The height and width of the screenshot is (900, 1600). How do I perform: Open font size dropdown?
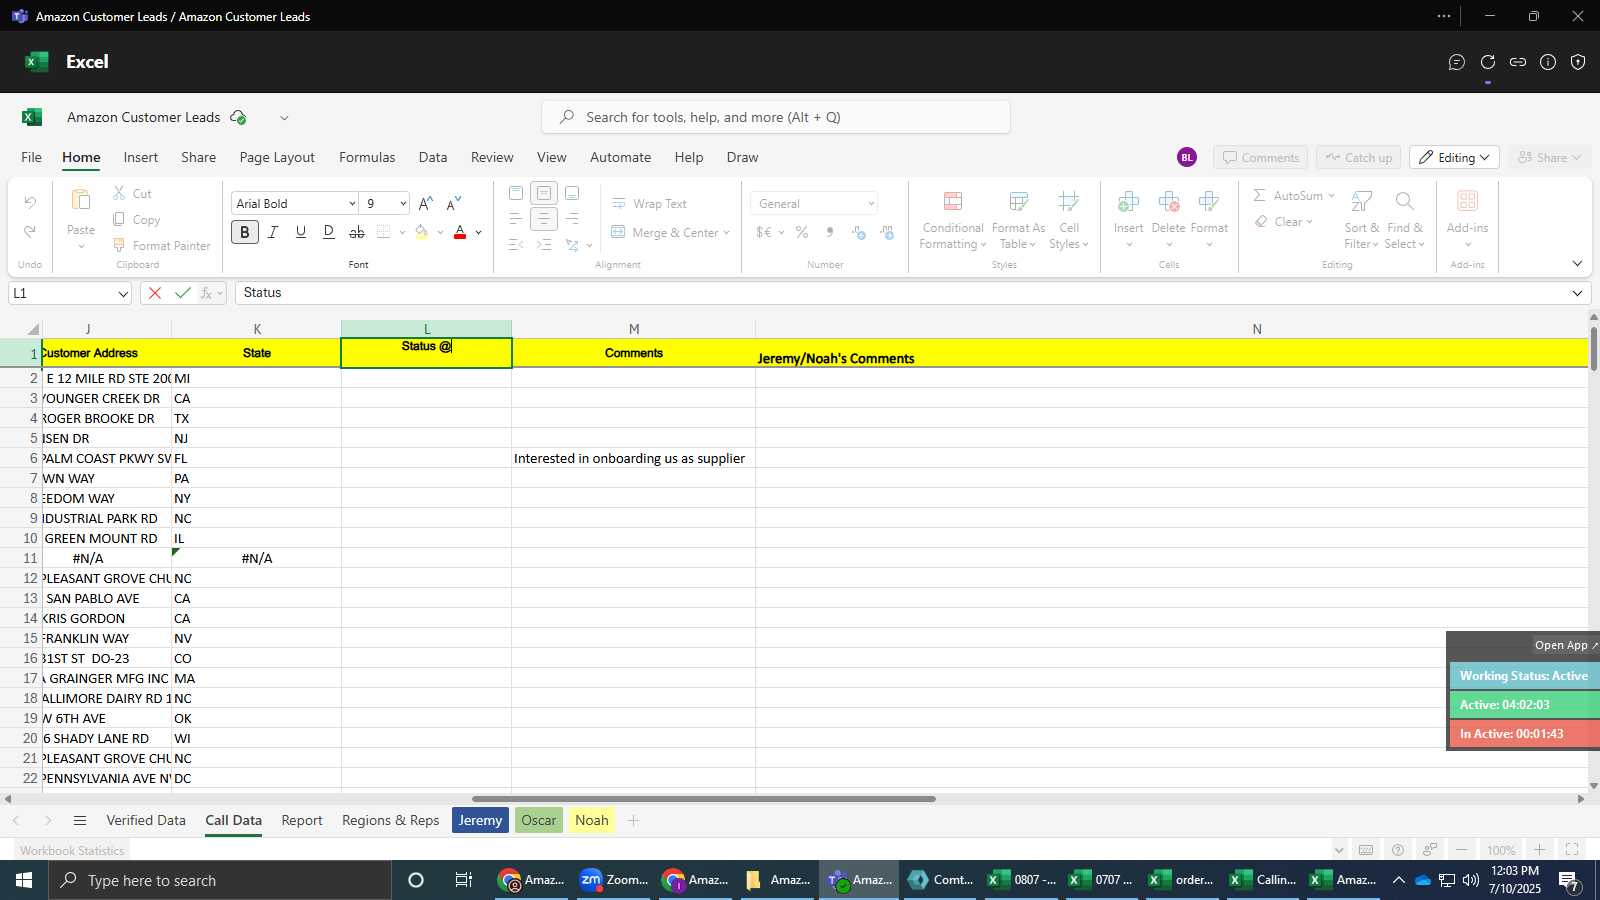403,204
